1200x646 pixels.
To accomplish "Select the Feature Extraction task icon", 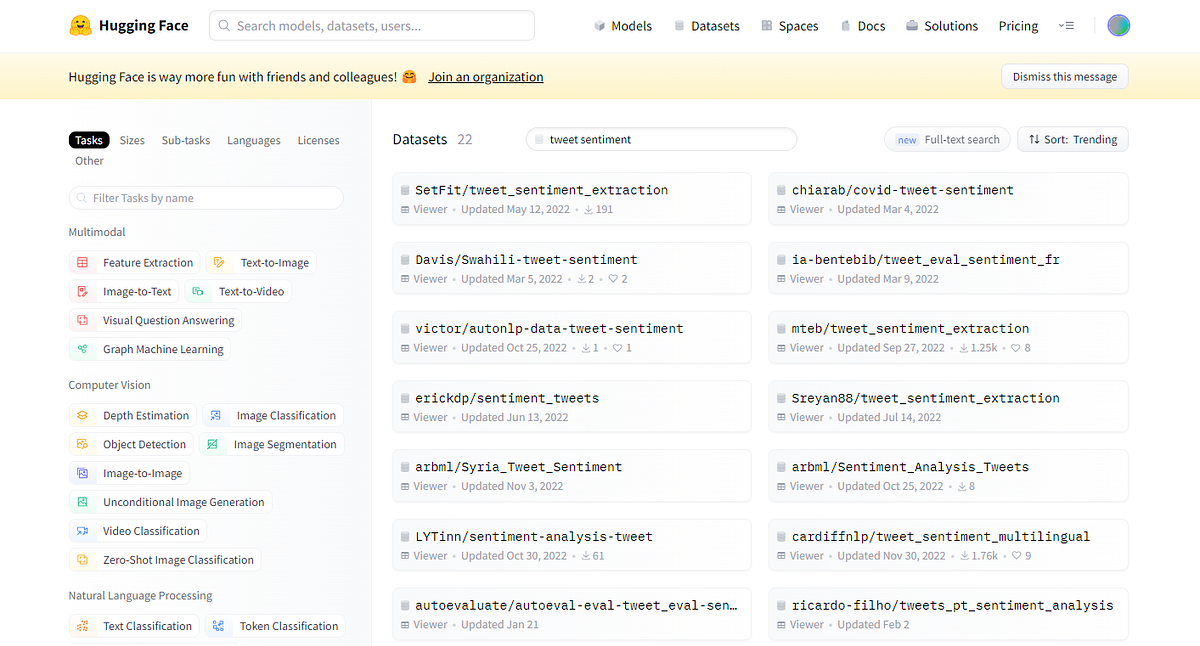I will 82,263.
